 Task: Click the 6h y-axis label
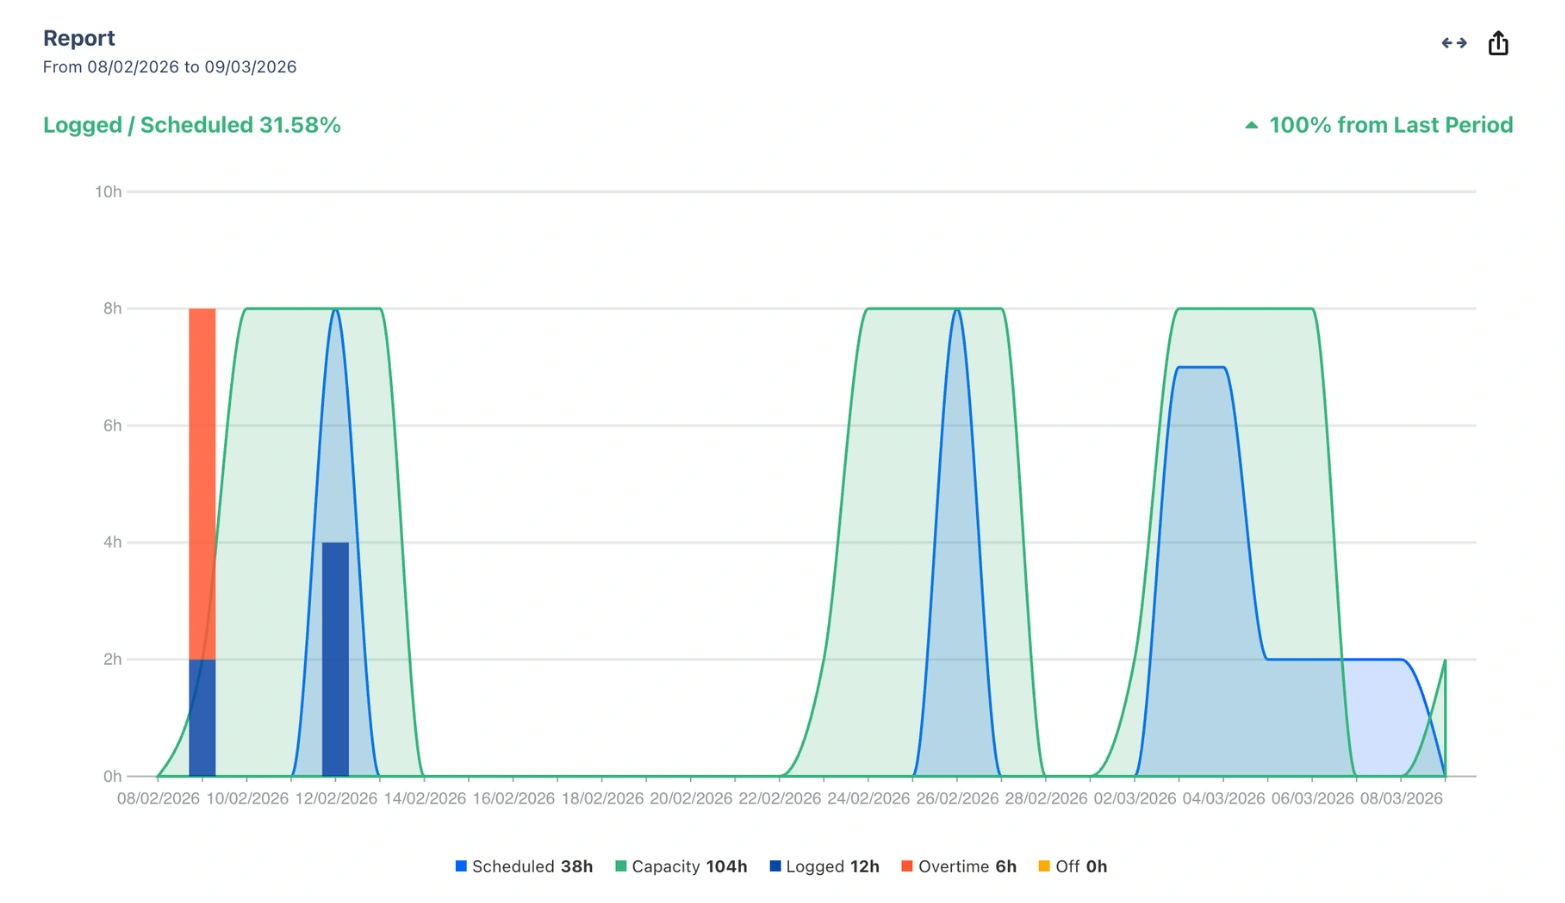[x=112, y=425]
